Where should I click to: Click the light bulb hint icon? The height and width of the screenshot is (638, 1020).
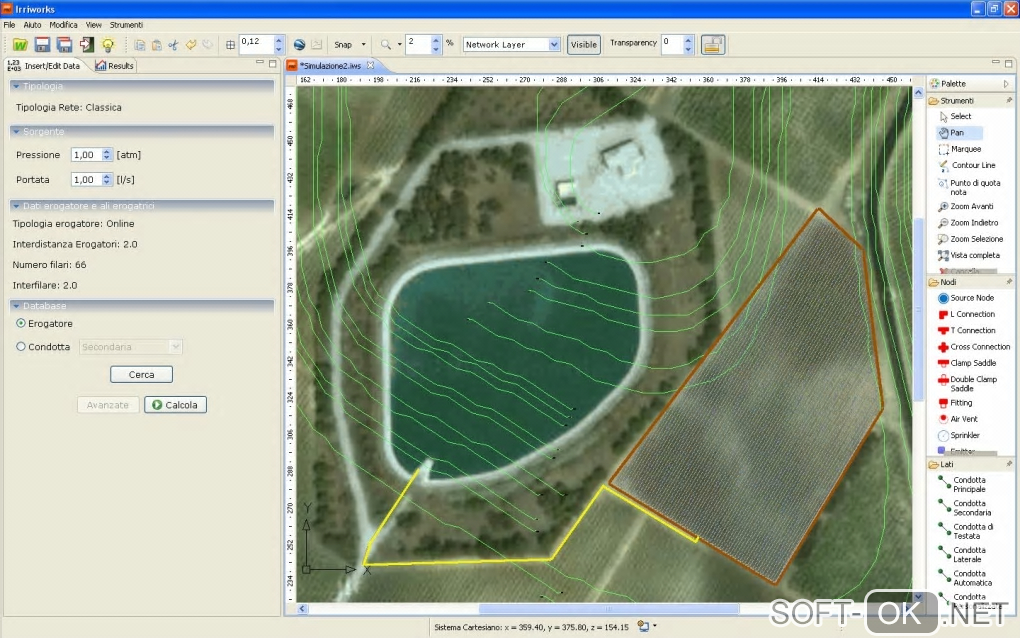108,44
